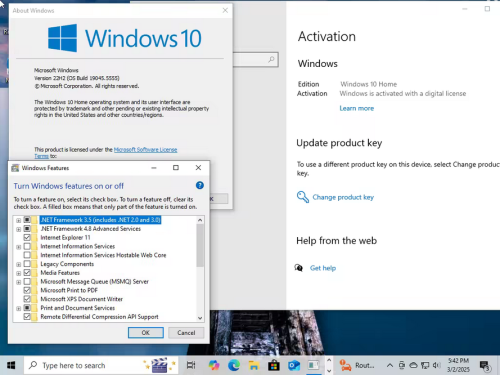Open the network tray icon
This screenshot has width=500, height=375.
pyautogui.click(x=425, y=365)
